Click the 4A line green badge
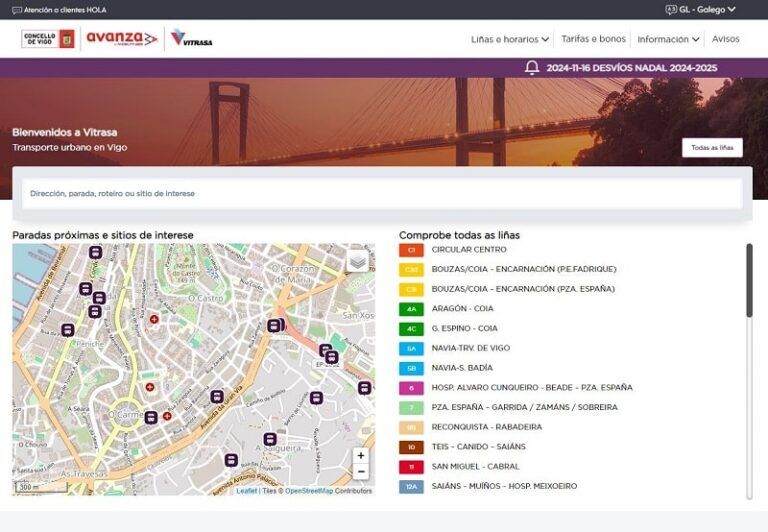 click(411, 309)
